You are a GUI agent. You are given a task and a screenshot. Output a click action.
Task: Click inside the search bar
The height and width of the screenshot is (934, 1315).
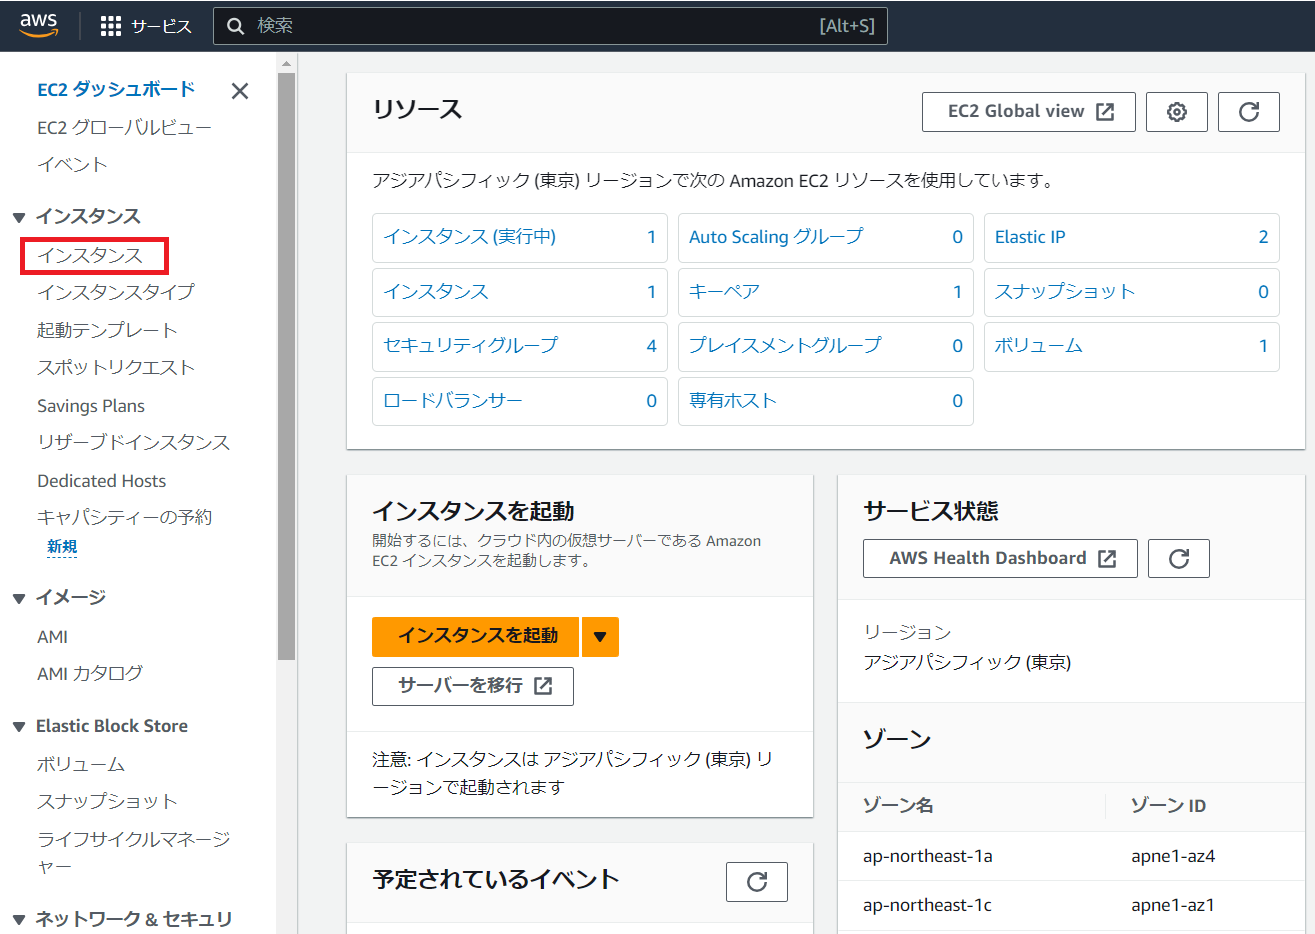(550, 25)
